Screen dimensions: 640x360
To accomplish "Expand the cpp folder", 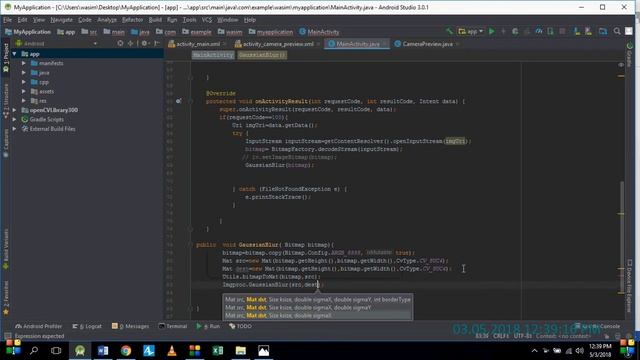I will pyautogui.click(x=24, y=82).
